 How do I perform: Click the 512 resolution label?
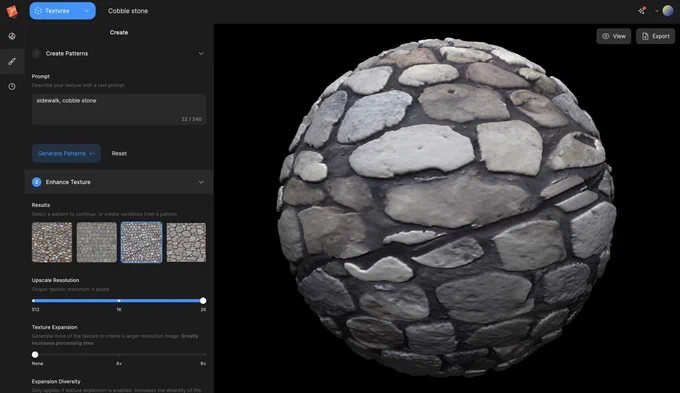pos(36,310)
